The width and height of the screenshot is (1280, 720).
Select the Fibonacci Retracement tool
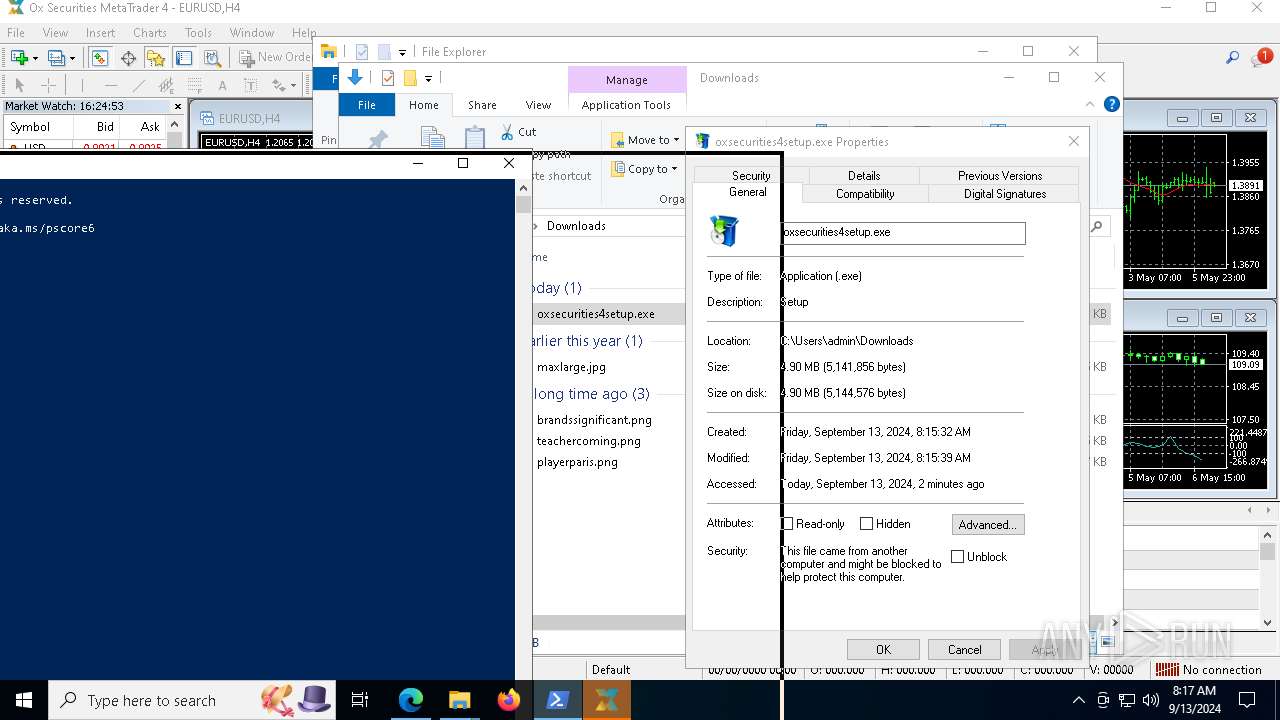(195, 86)
